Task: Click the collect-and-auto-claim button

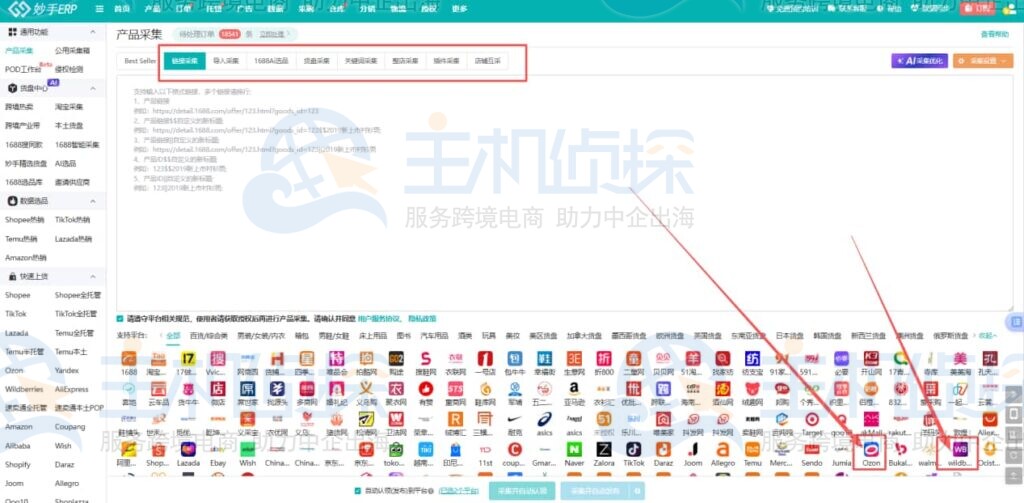Action: click(x=522, y=491)
